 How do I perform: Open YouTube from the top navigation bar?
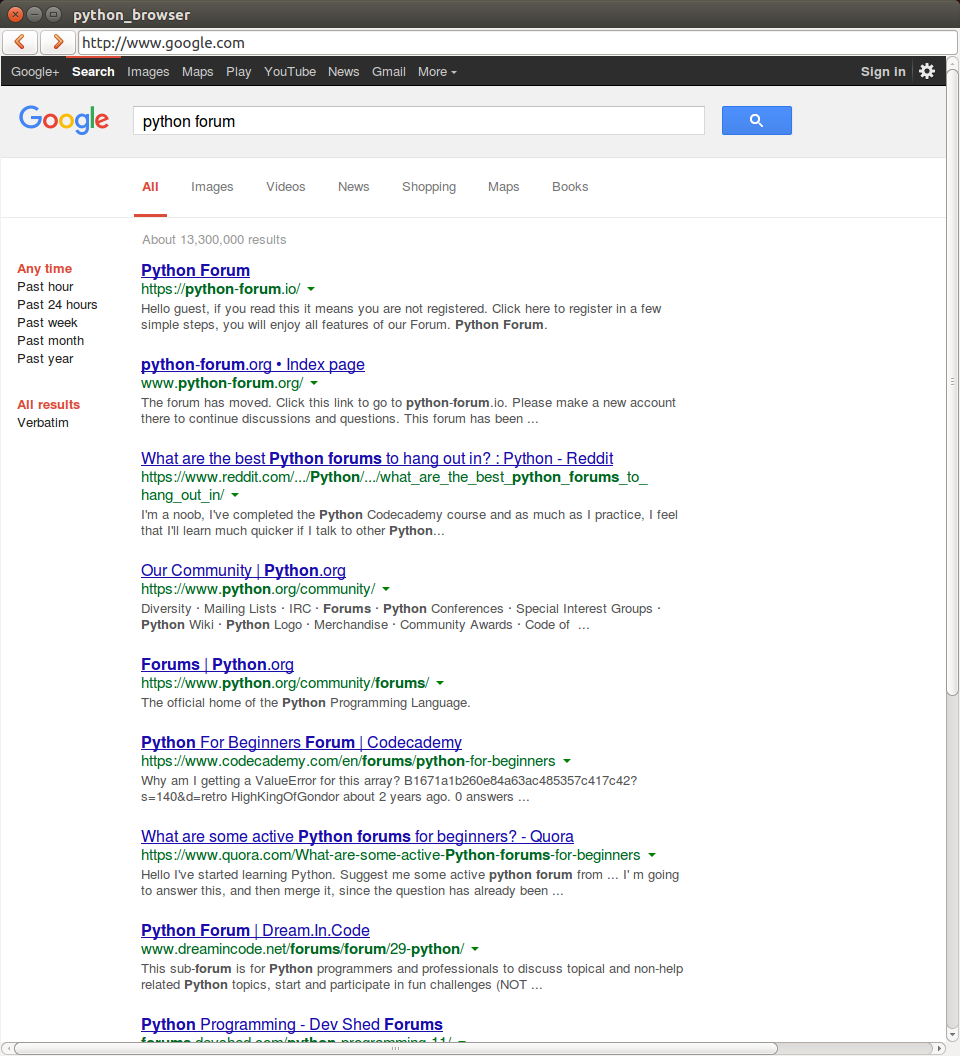(290, 72)
